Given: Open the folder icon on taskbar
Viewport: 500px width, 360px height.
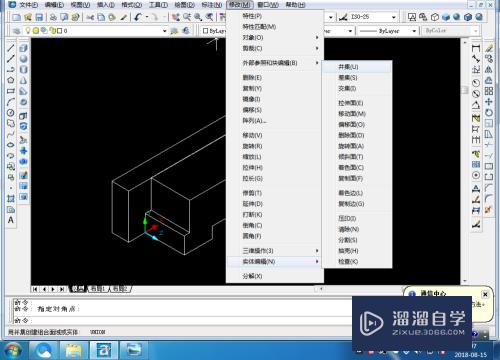Looking at the screenshot, I should tap(74, 350).
